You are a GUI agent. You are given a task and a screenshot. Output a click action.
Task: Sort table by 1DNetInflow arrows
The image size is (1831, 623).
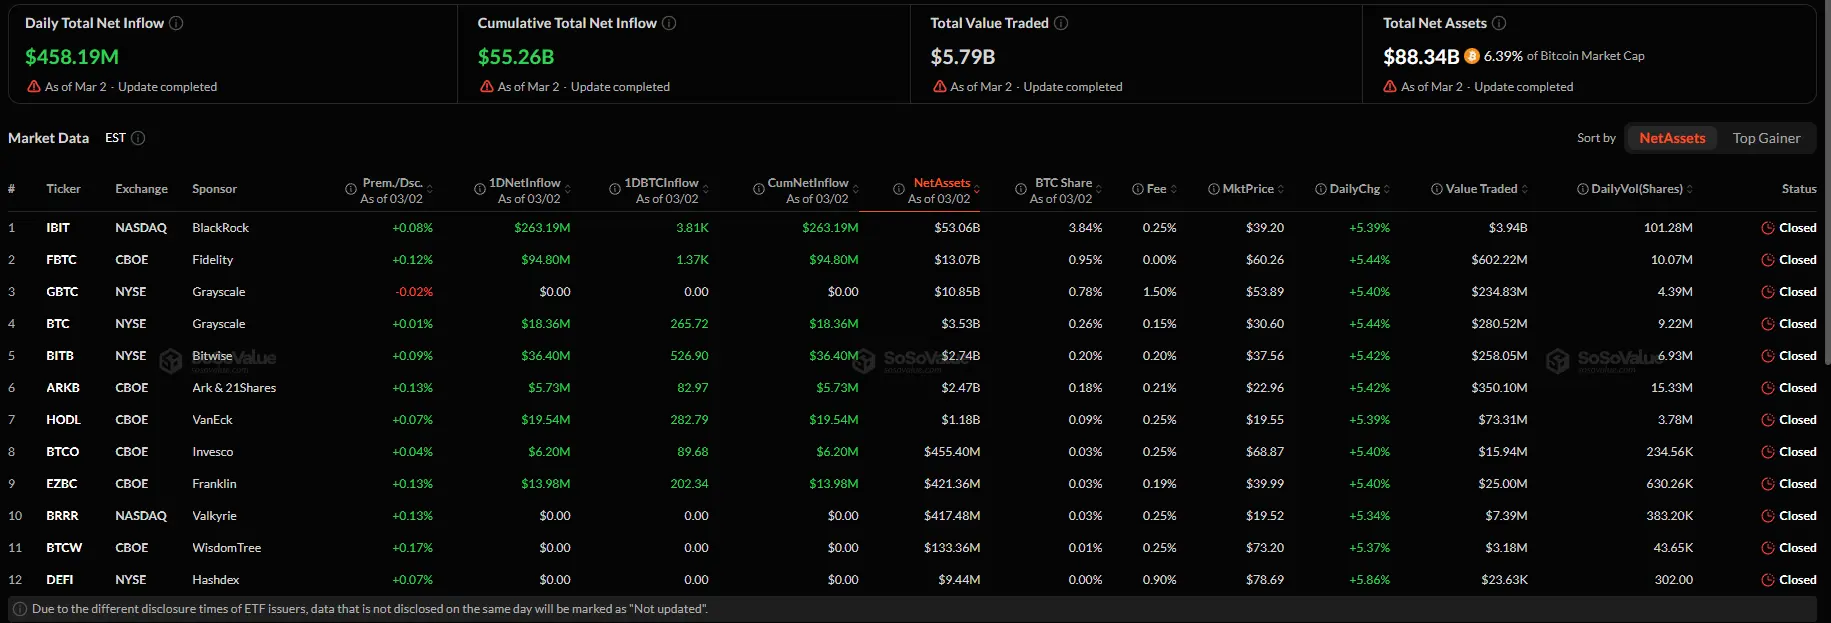pyautogui.click(x=568, y=189)
